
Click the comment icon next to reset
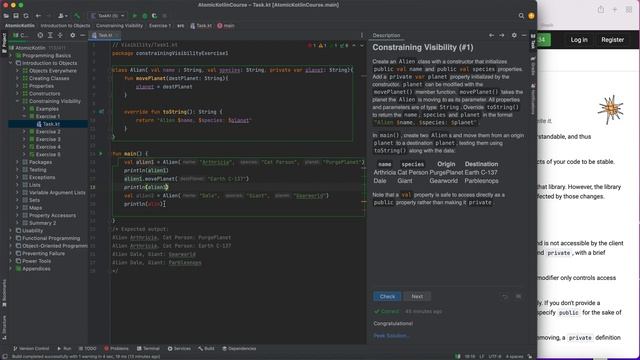tap(518, 297)
